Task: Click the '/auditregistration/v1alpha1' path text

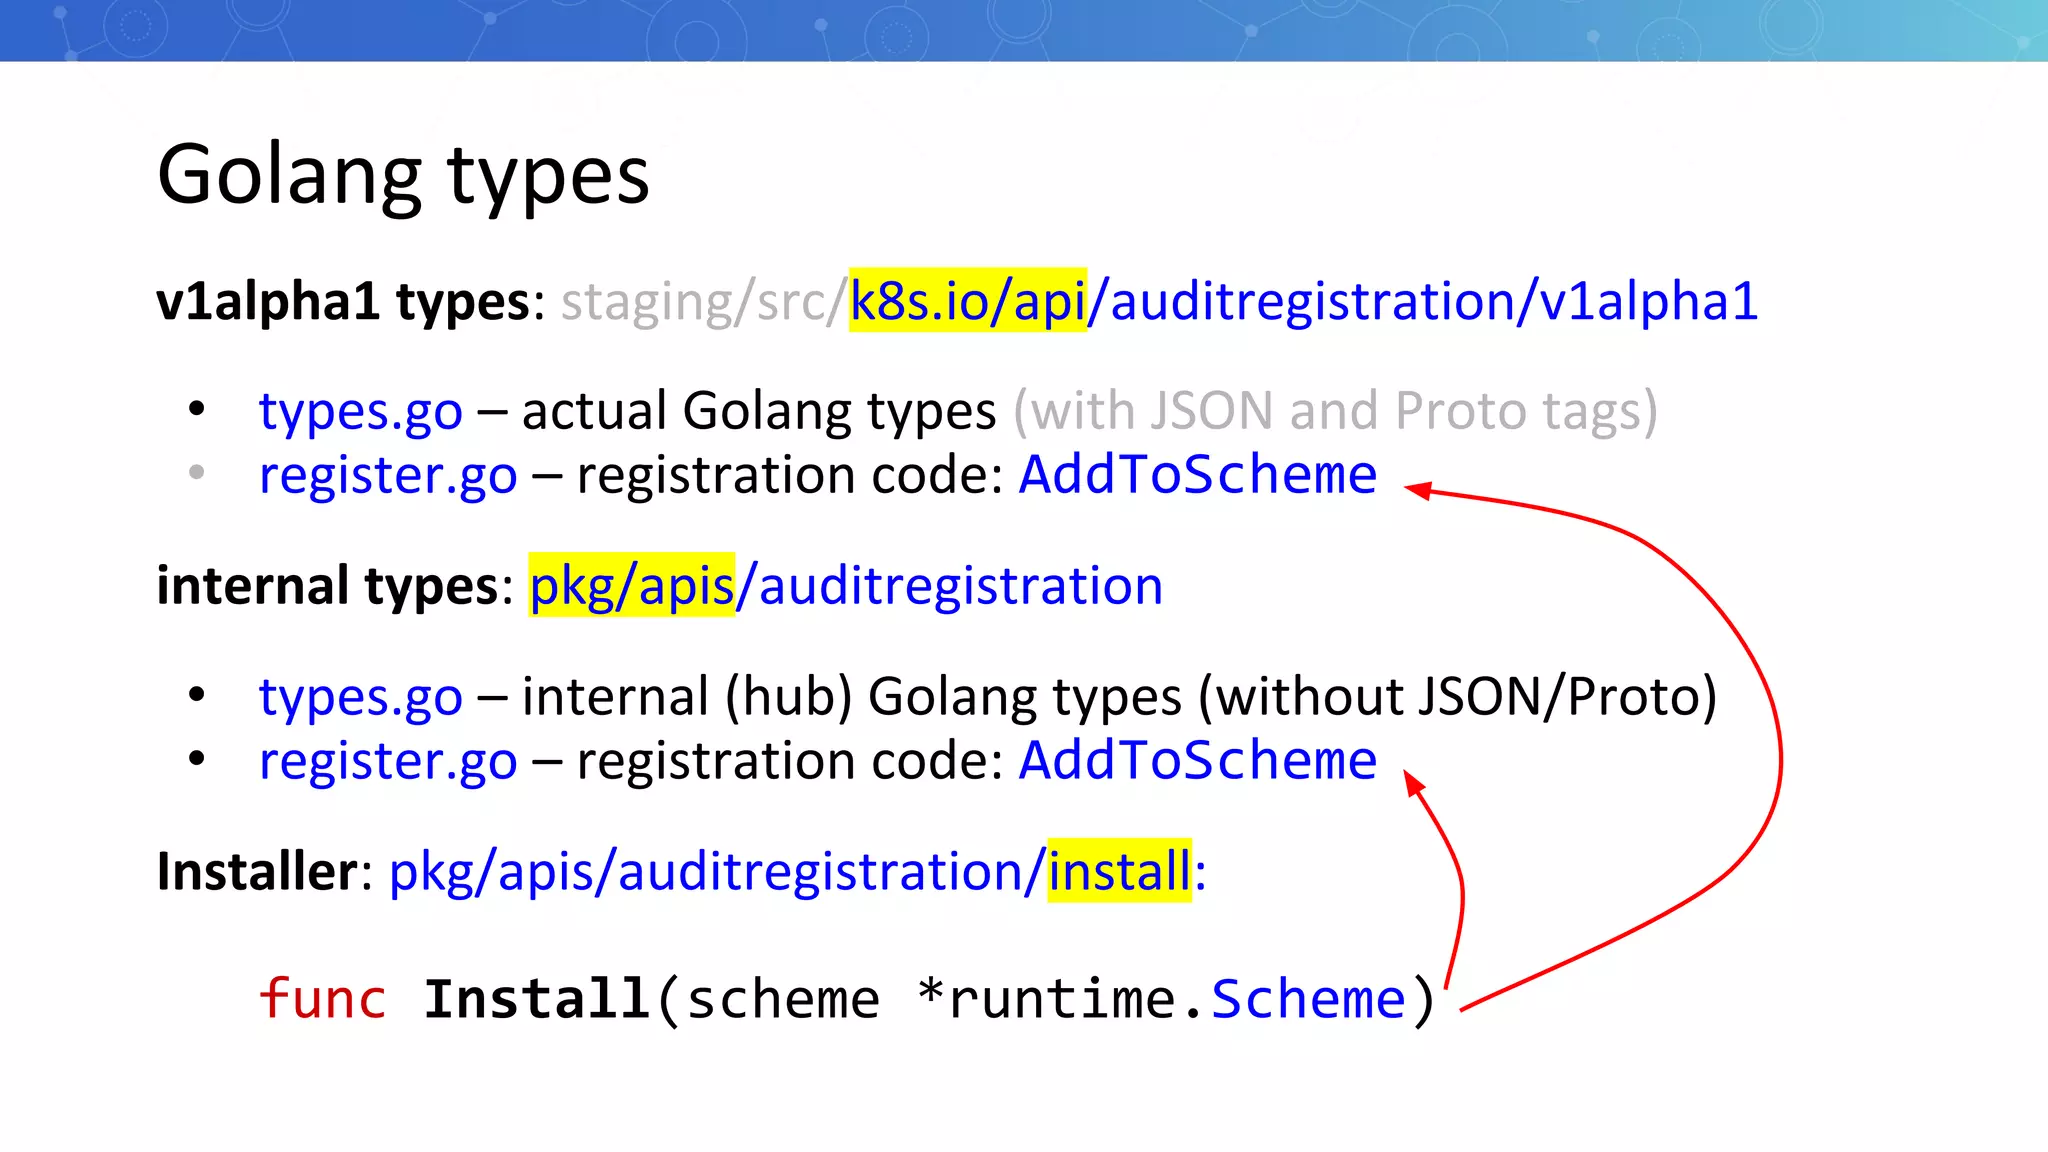Action: pos(1423,301)
